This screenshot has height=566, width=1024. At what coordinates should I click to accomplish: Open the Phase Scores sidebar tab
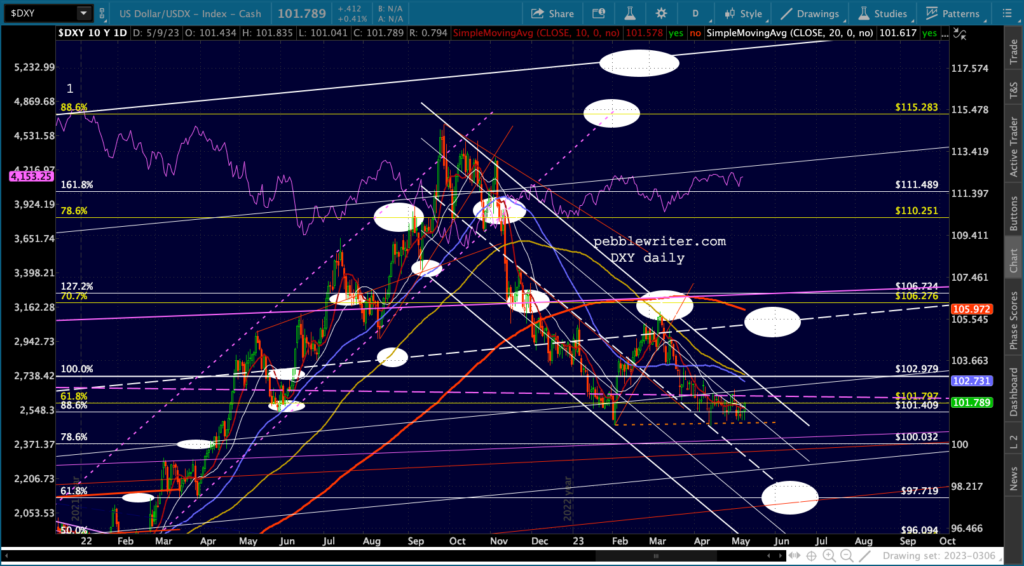(x=1014, y=320)
